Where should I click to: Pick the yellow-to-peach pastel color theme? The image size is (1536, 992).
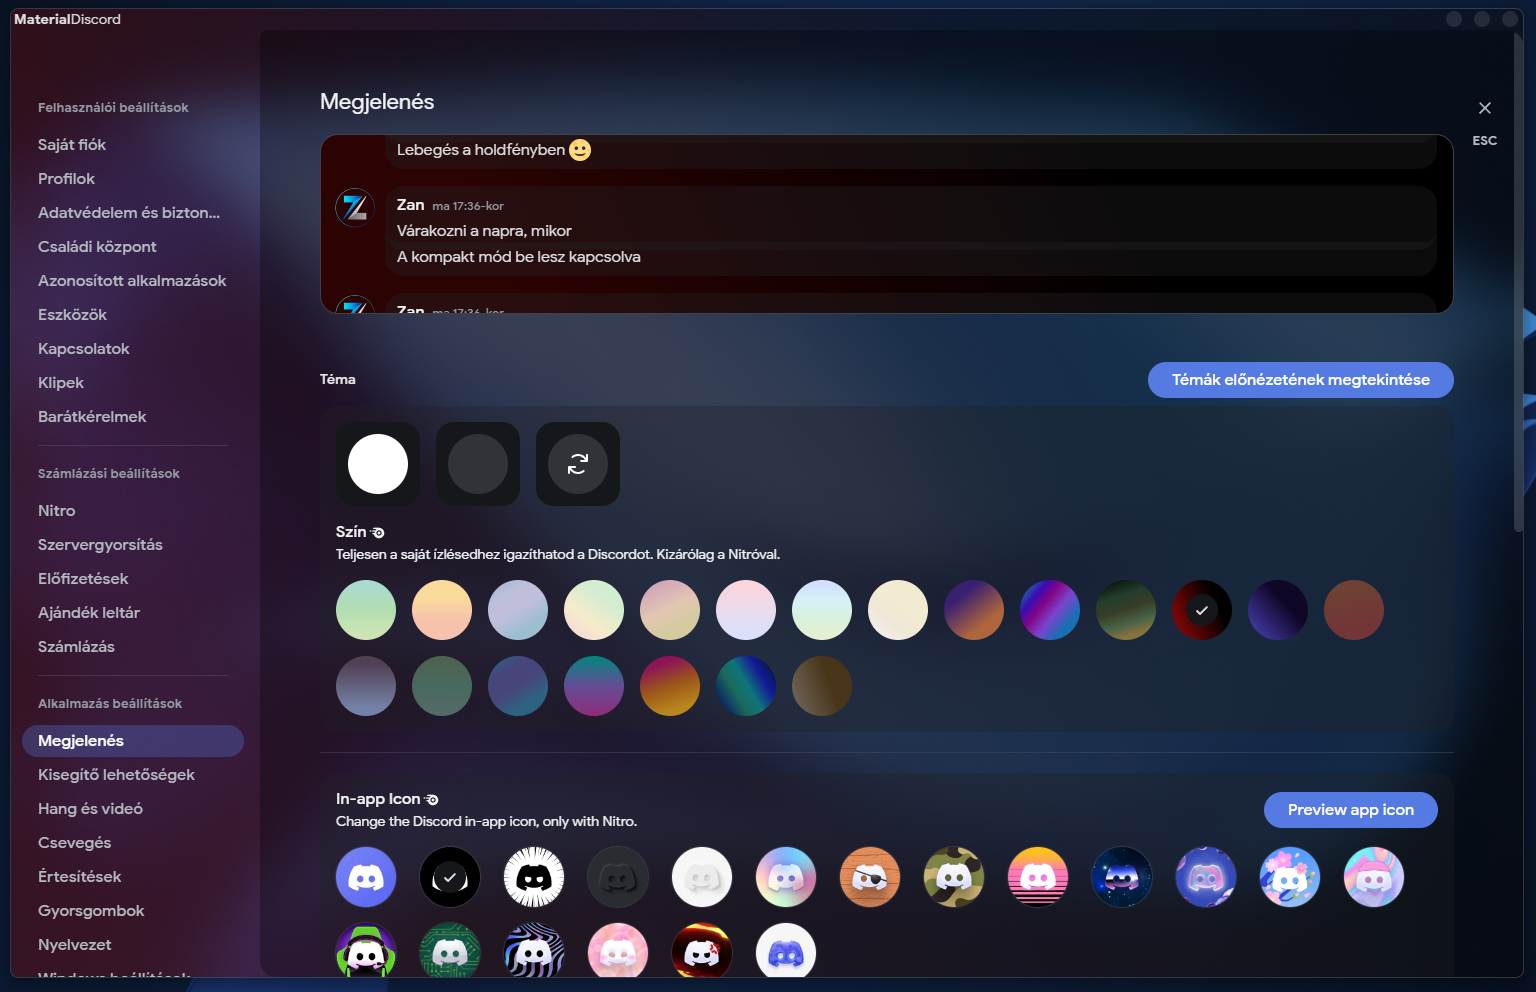pyautogui.click(x=442, y=610)
